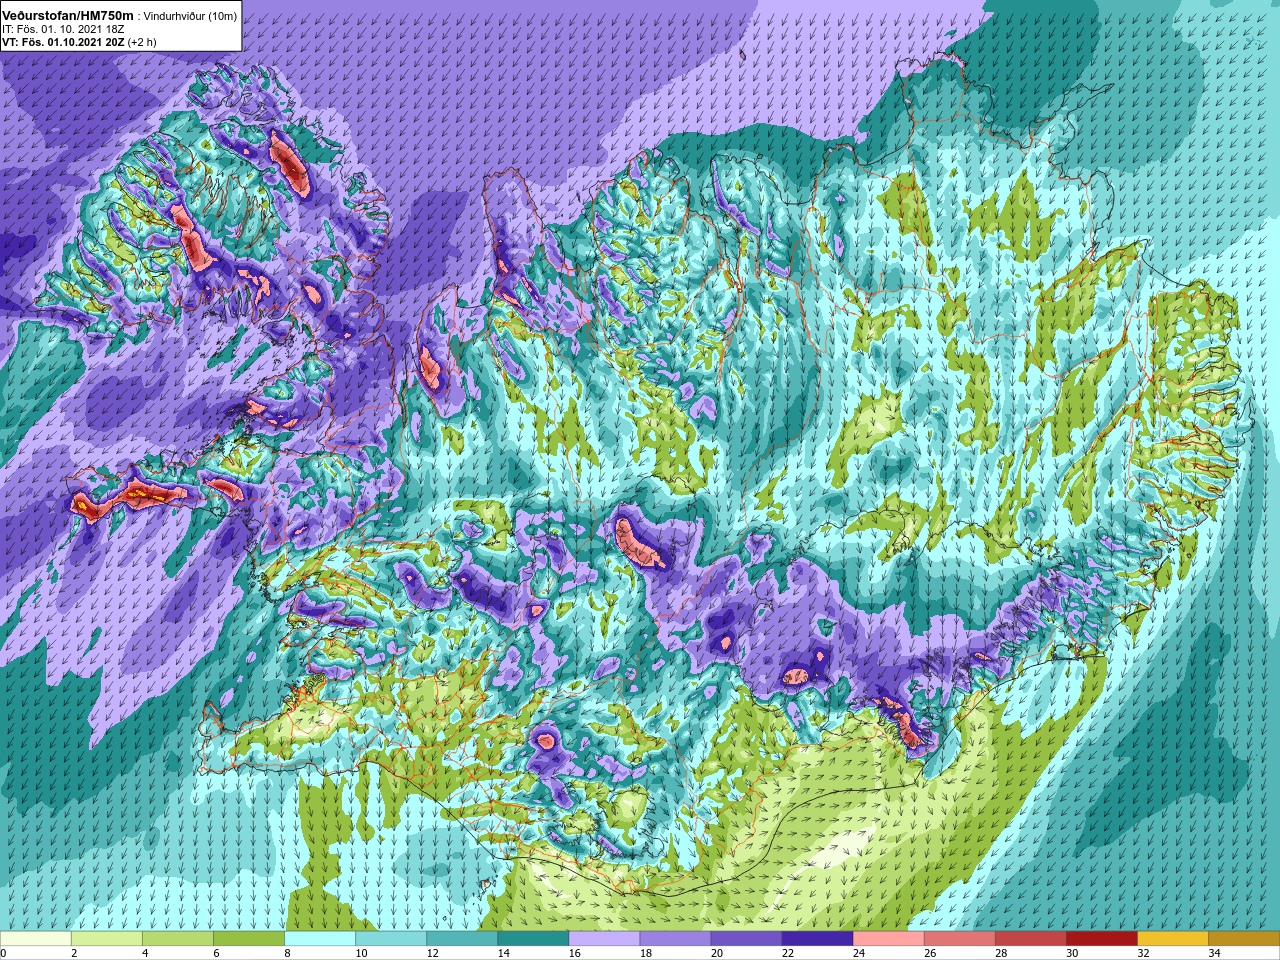Pick the 14–16 dark teal legend swatch
1280x960 pixels.
(533, 939)
